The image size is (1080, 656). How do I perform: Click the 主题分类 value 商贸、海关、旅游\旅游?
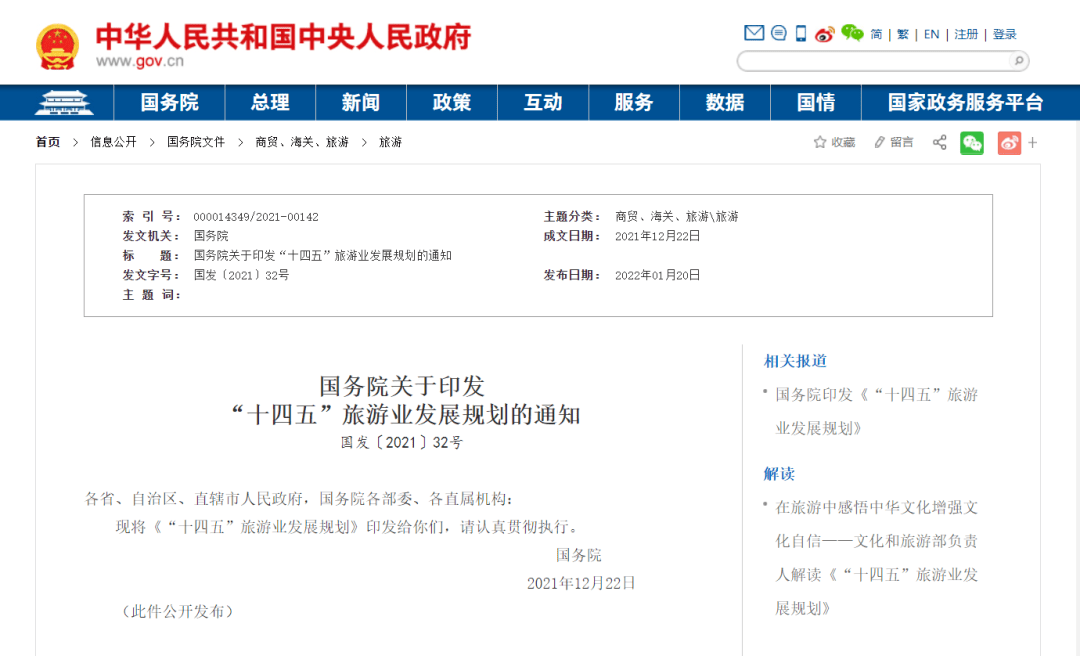click(676, 216)
